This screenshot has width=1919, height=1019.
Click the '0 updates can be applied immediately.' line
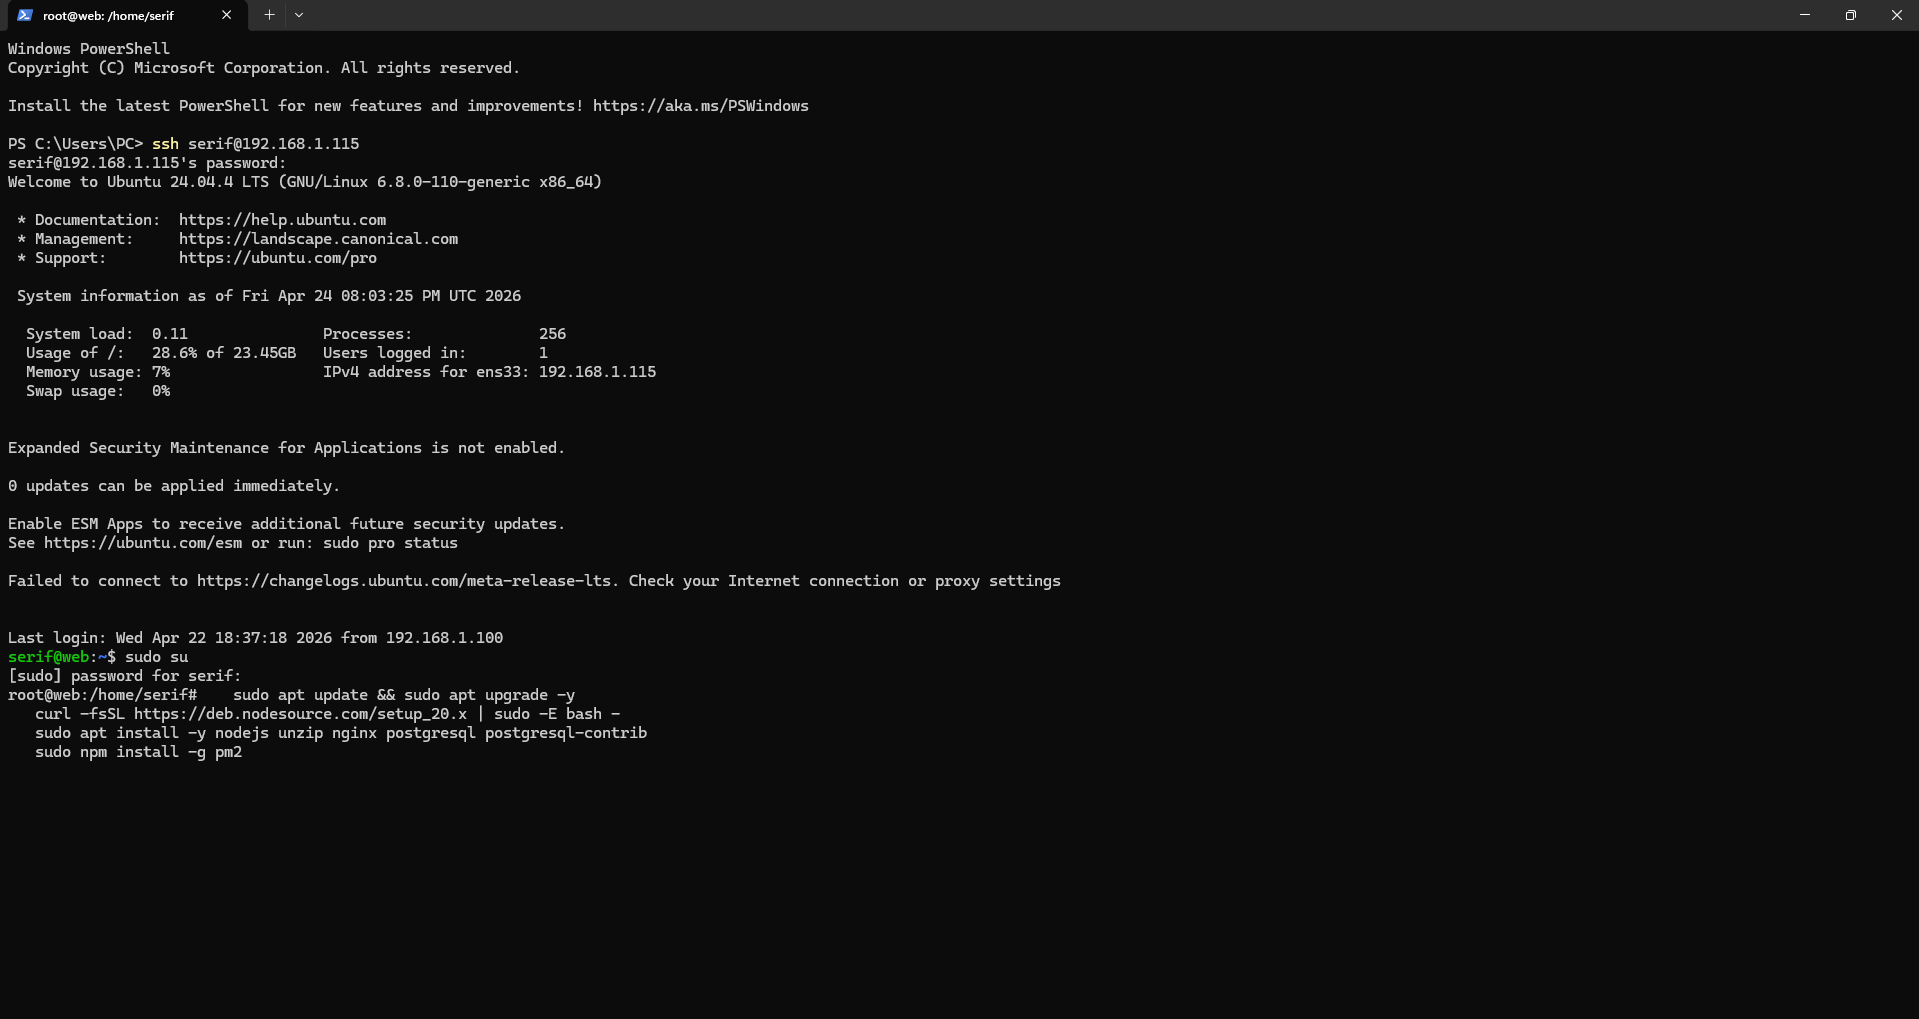point(174,486)
